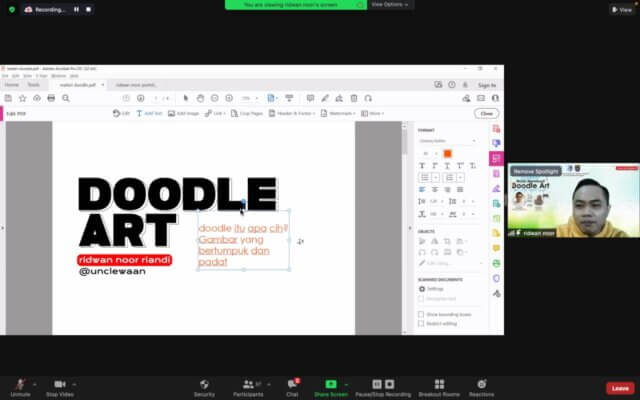The image size is (640, 400).
Task: Switch to the Tools tab in Acrobat
Action: pyautogui.click(x=33, y=85)
